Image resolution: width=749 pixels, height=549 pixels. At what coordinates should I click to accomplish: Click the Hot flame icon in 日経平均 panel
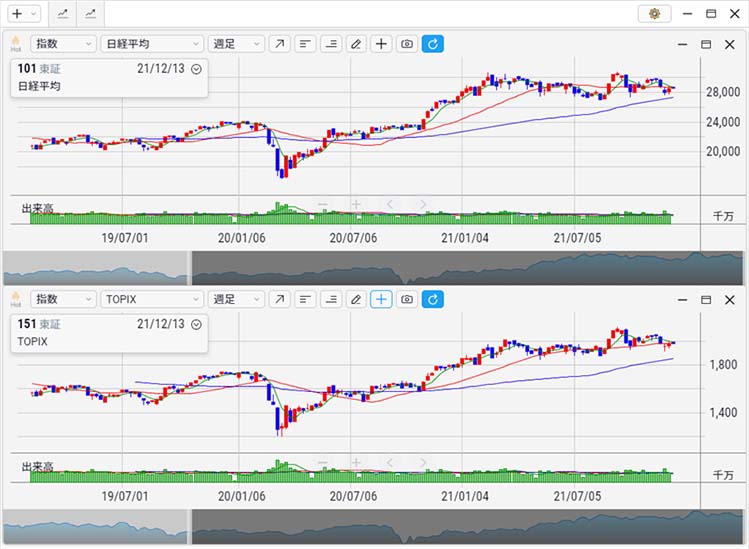[x=16, y=43]
